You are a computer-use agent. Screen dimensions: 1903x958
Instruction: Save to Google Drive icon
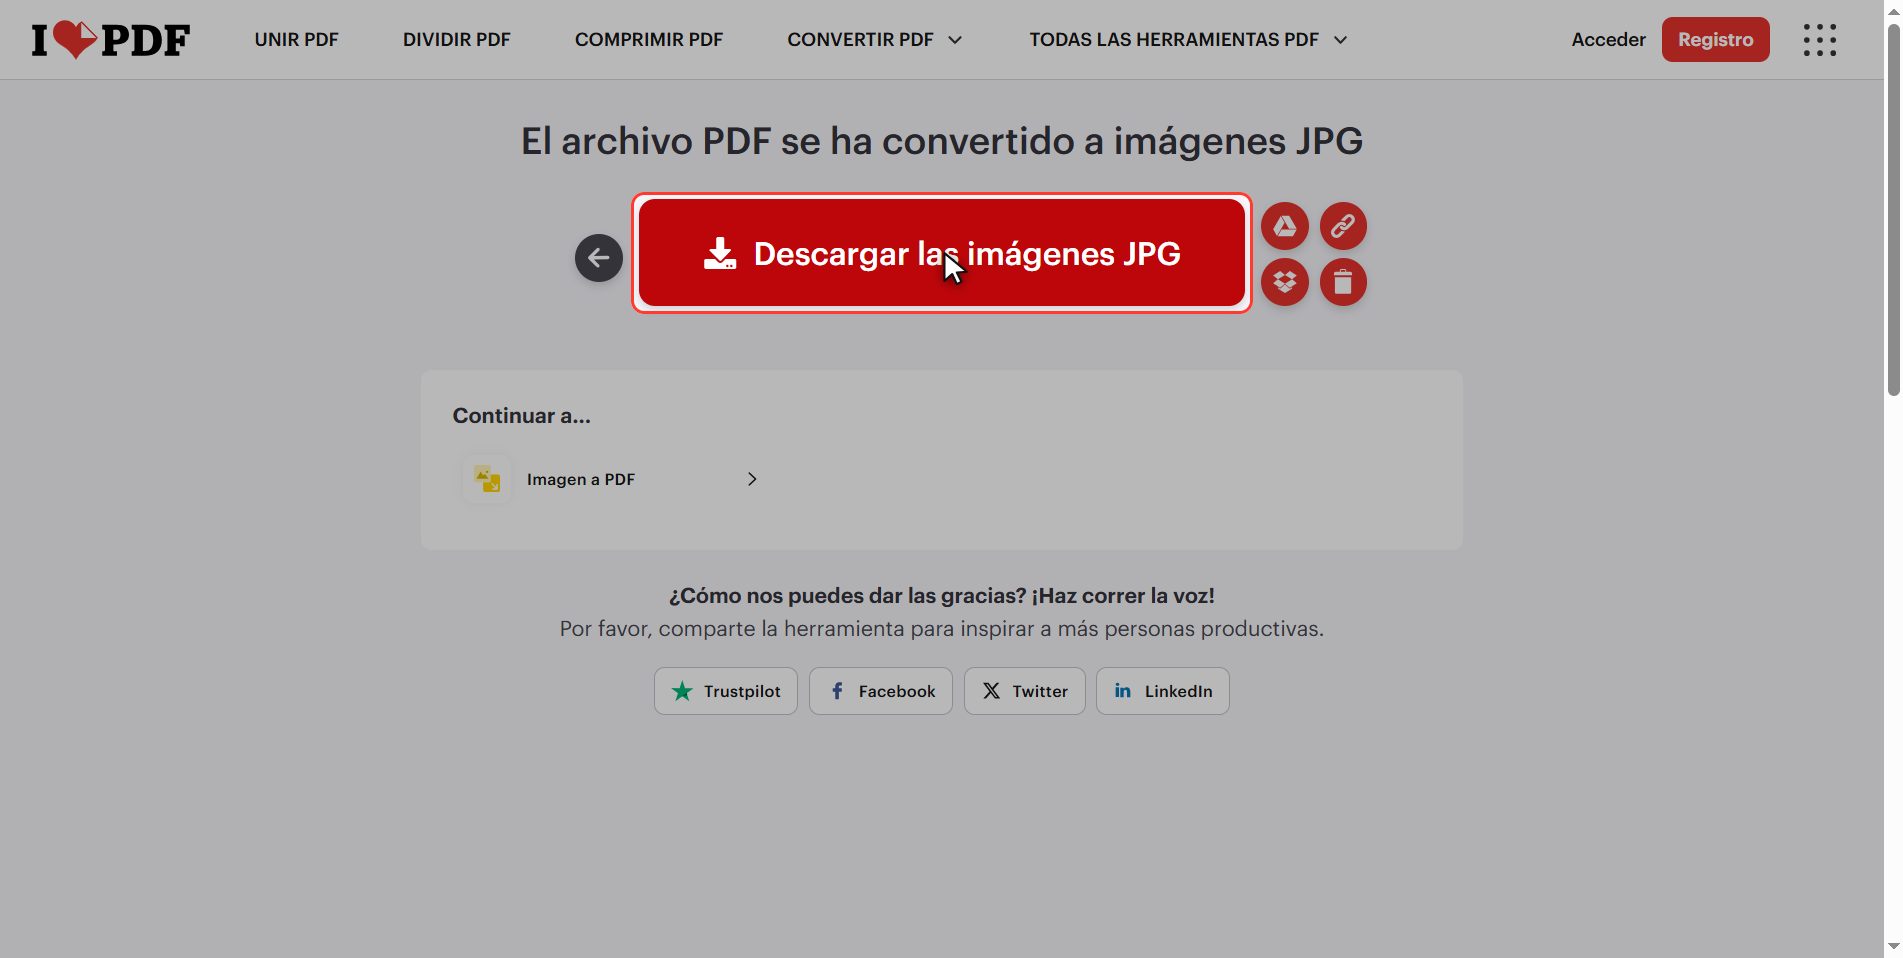click(x=1285, y=226)
